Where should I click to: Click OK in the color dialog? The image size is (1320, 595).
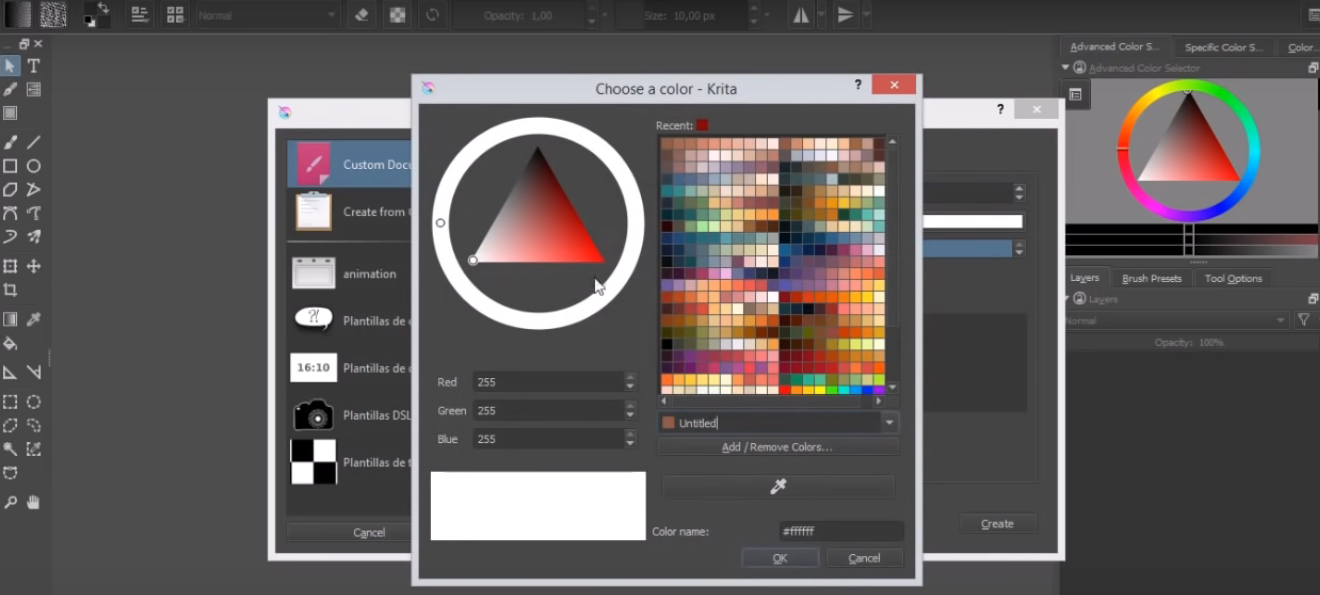[780, 558]
